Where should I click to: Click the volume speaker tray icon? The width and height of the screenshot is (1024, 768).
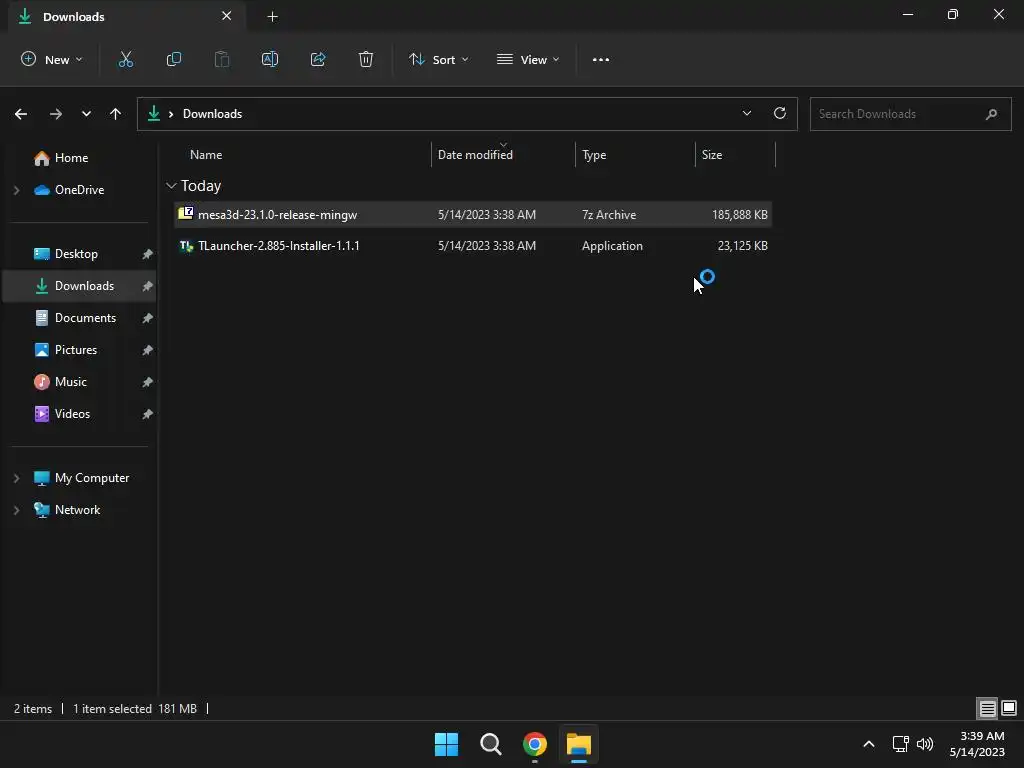(x=925, y=744)
